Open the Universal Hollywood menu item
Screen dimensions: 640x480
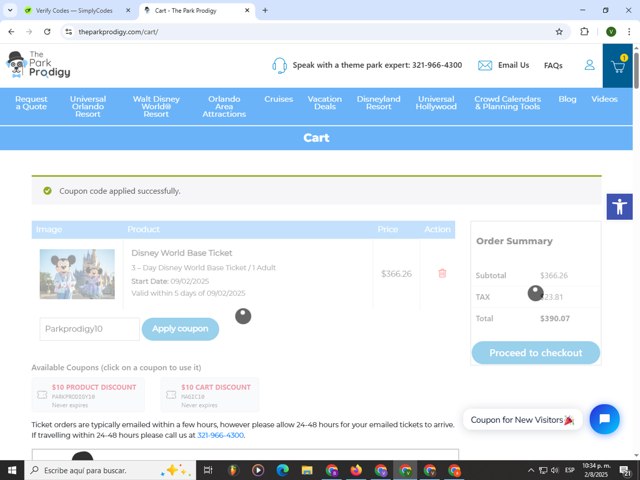(436, 103)
